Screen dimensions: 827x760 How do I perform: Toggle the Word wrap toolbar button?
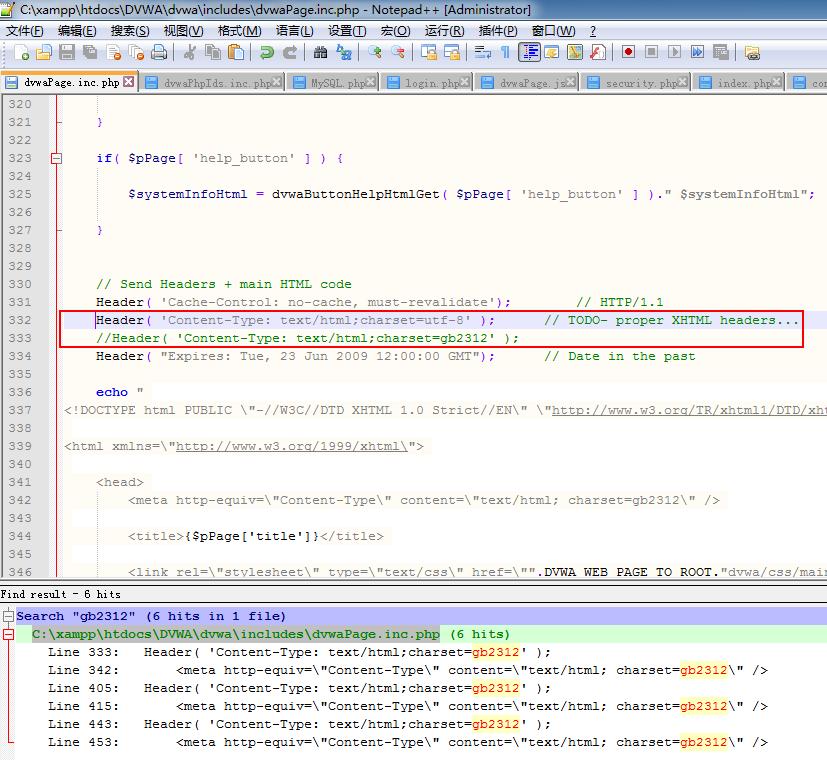coord(482,52)
